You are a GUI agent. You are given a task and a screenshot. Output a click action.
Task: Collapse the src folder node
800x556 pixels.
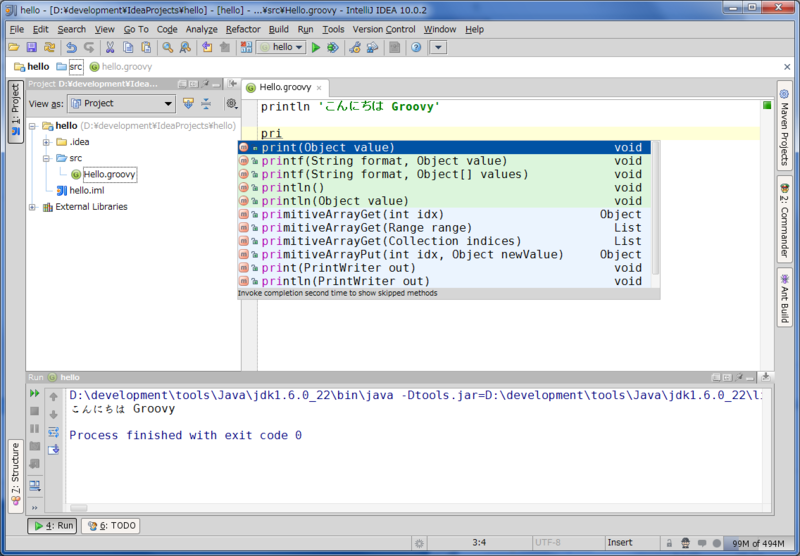coord(46,158)
